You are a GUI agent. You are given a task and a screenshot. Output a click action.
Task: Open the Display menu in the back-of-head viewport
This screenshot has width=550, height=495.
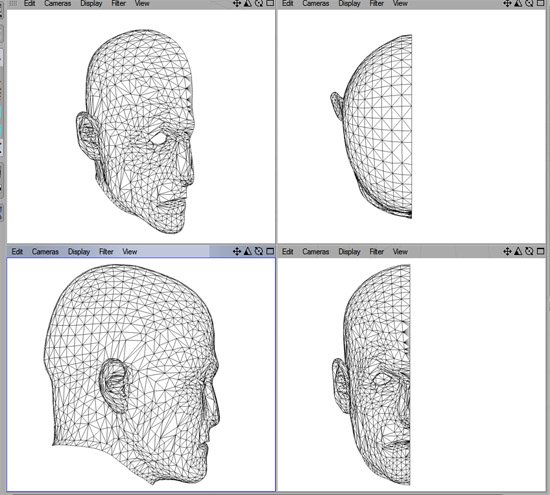point(349,4)
